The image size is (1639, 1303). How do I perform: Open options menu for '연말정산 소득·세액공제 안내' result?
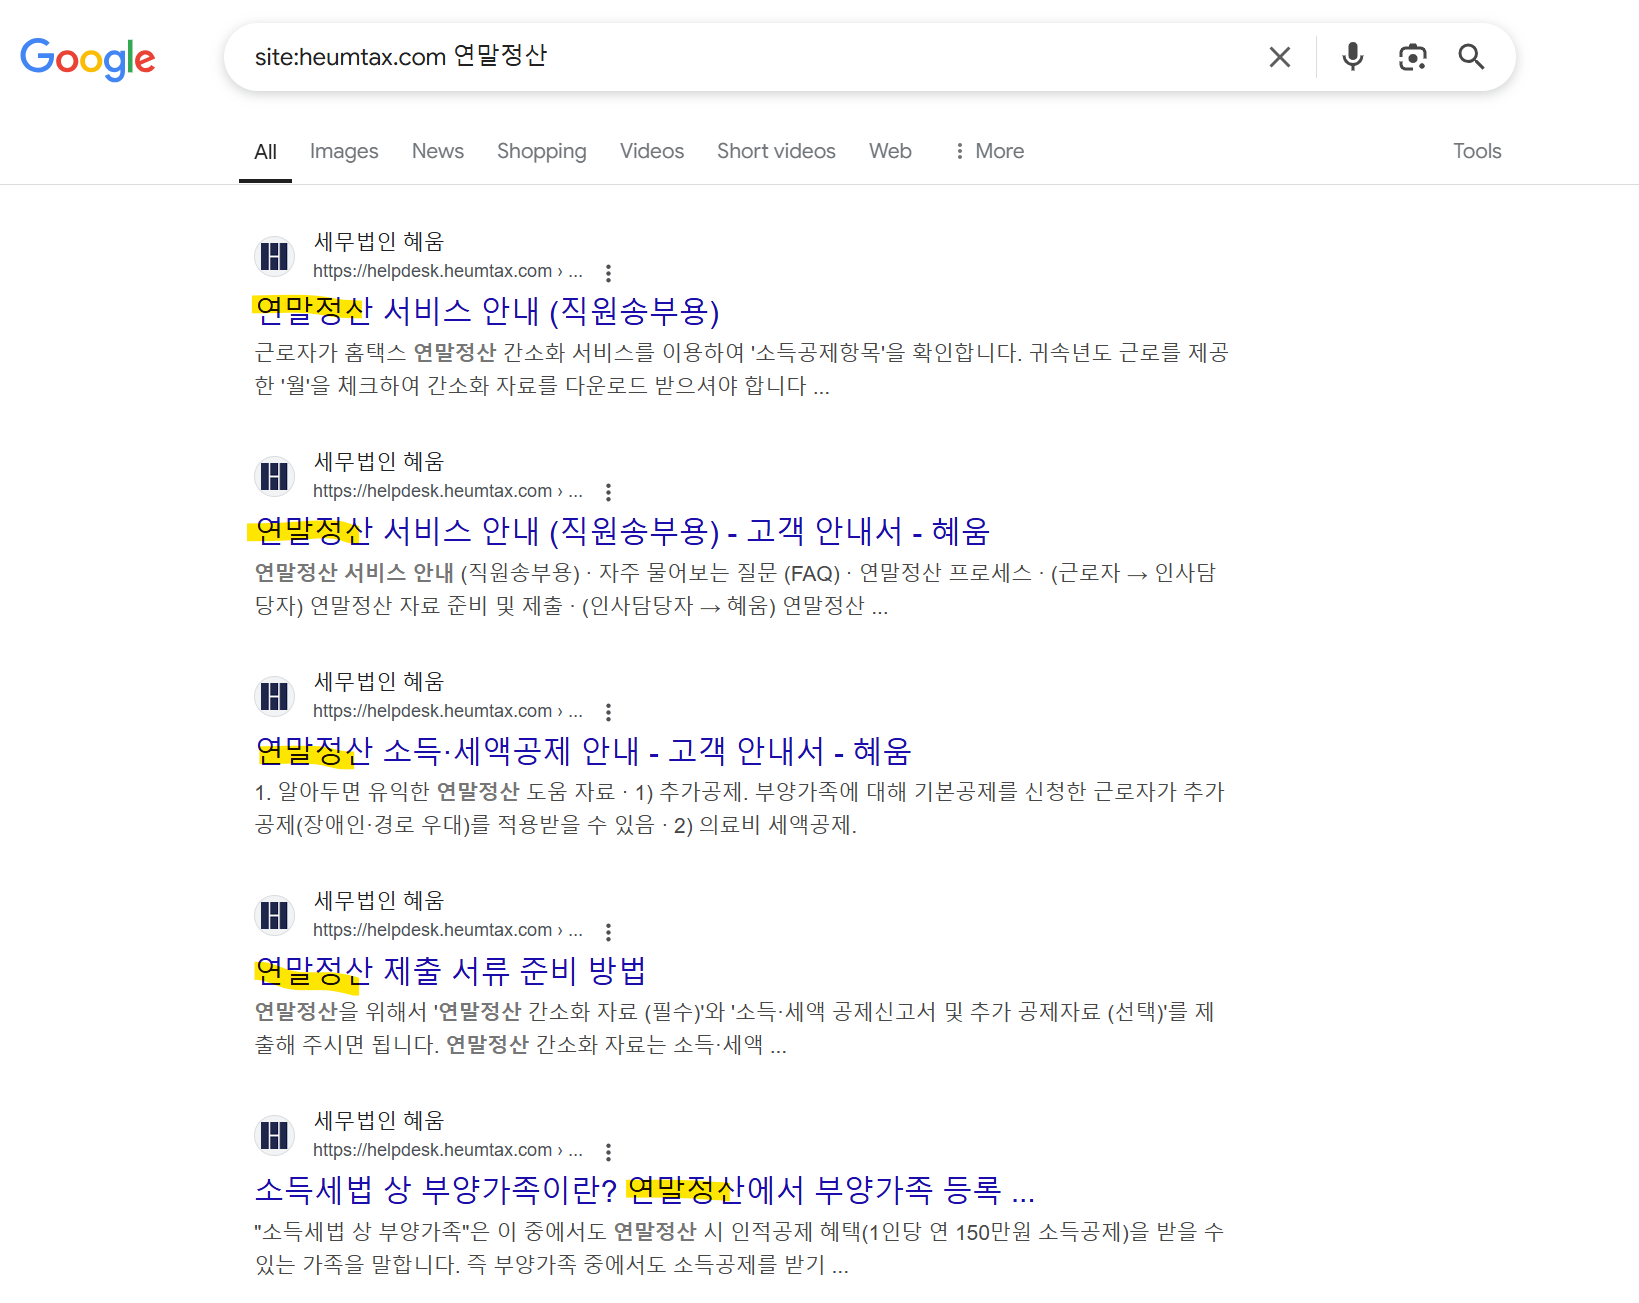(x=608, y=712)
